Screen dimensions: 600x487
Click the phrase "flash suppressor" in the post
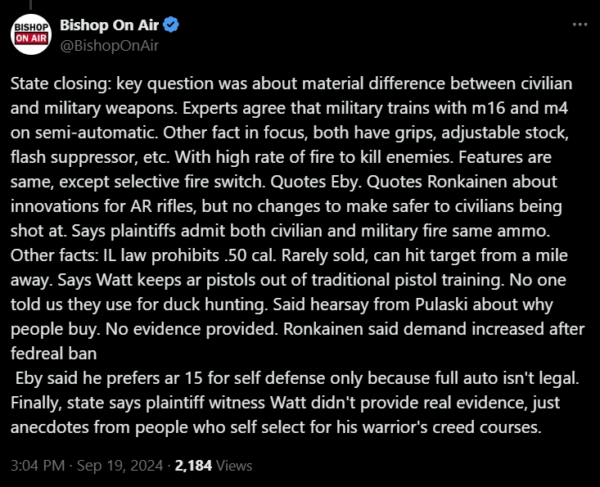pyautogui.click(x=74, y=157)
